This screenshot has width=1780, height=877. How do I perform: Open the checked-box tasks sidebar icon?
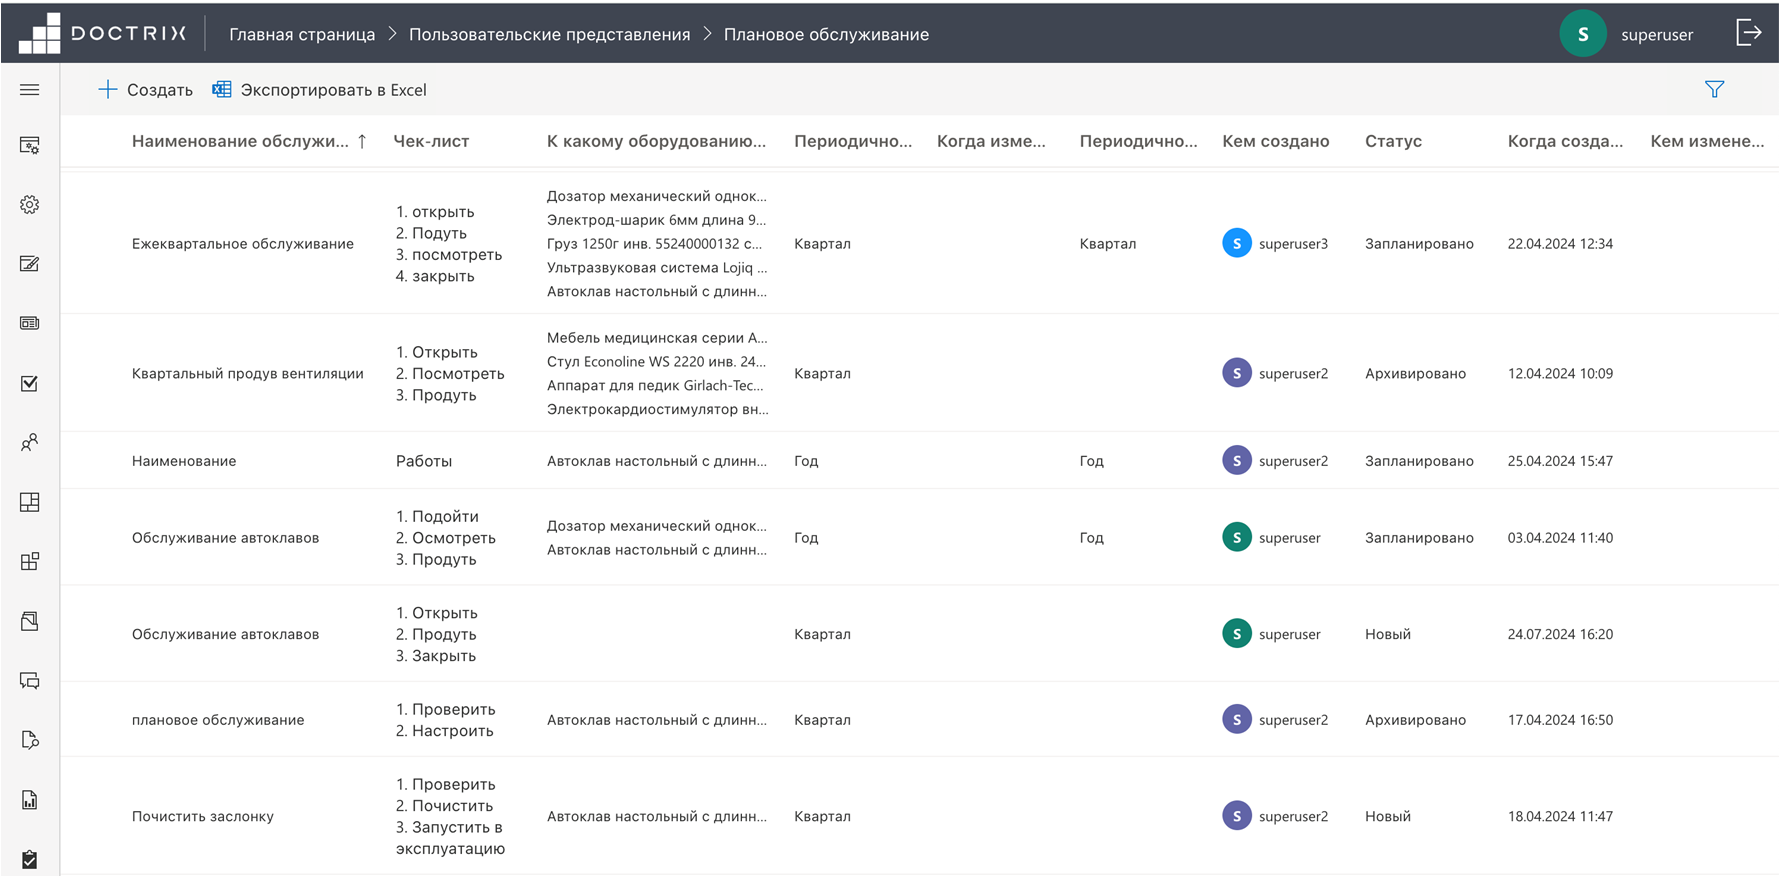pyautogui.click(x=30, y=384)
